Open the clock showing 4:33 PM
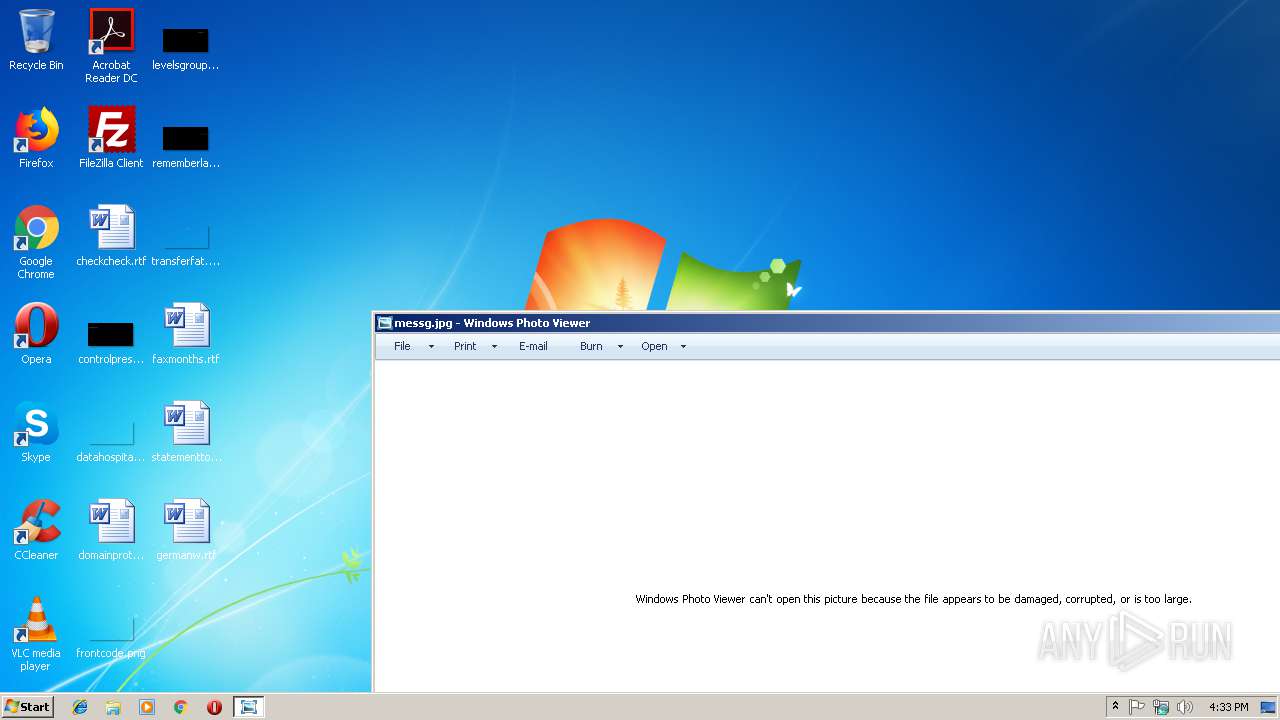The height and width of the screenshot is (720, 1280). point(1228,707)
